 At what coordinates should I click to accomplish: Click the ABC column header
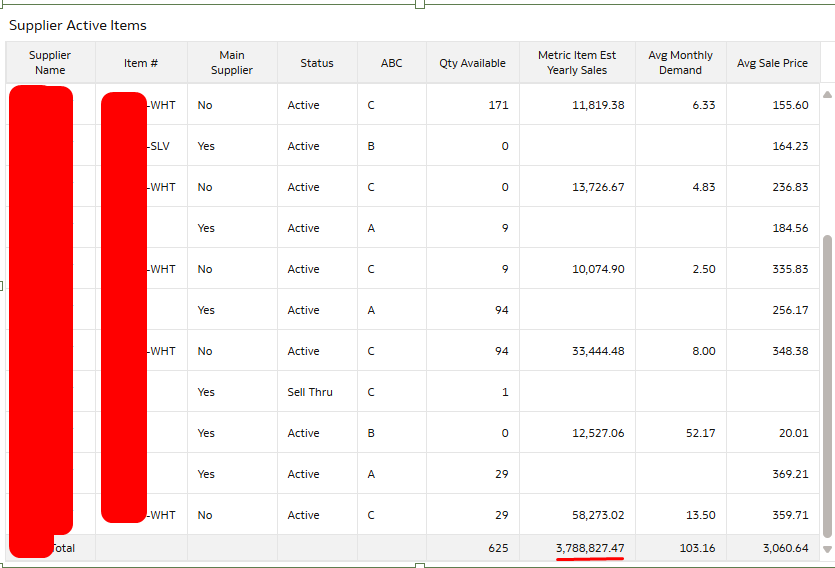(391, 63)
